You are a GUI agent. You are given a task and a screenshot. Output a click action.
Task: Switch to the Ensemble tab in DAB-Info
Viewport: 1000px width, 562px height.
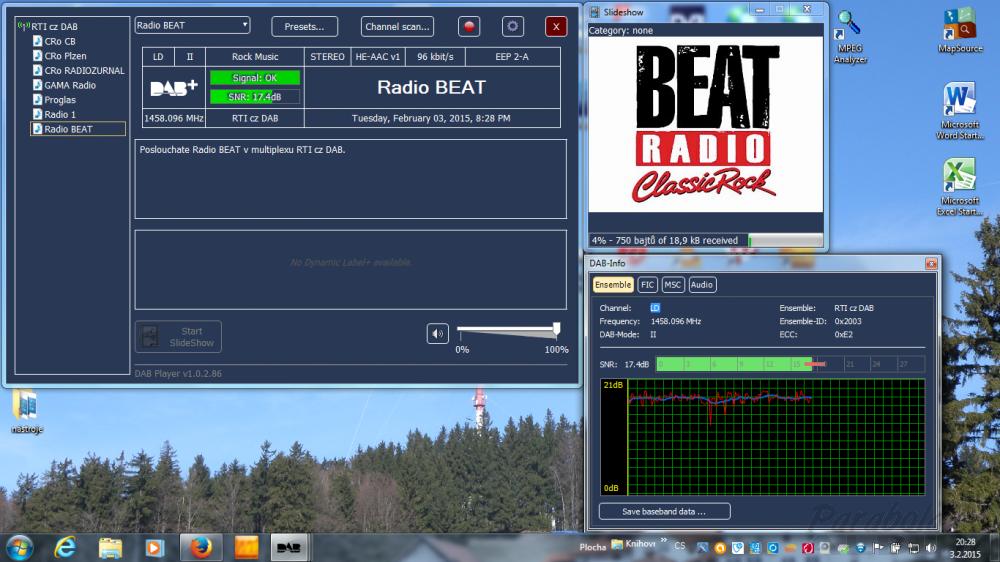tap(613, 285)
